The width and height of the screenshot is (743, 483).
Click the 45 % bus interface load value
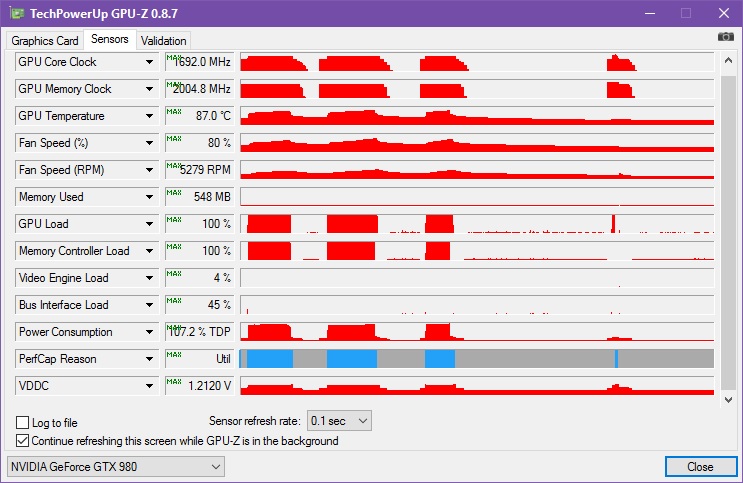point(200,305)
